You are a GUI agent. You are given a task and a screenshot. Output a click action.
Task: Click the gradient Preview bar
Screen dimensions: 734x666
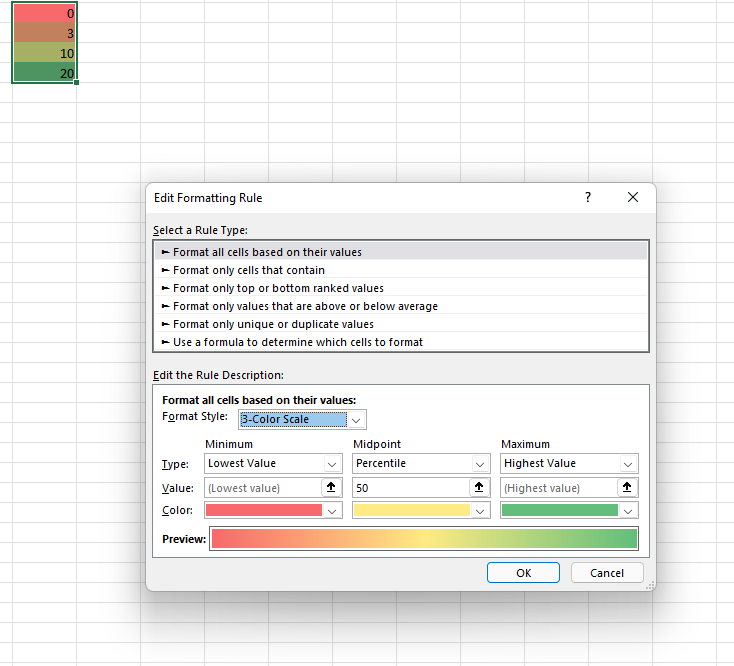(x=424, y=538)
